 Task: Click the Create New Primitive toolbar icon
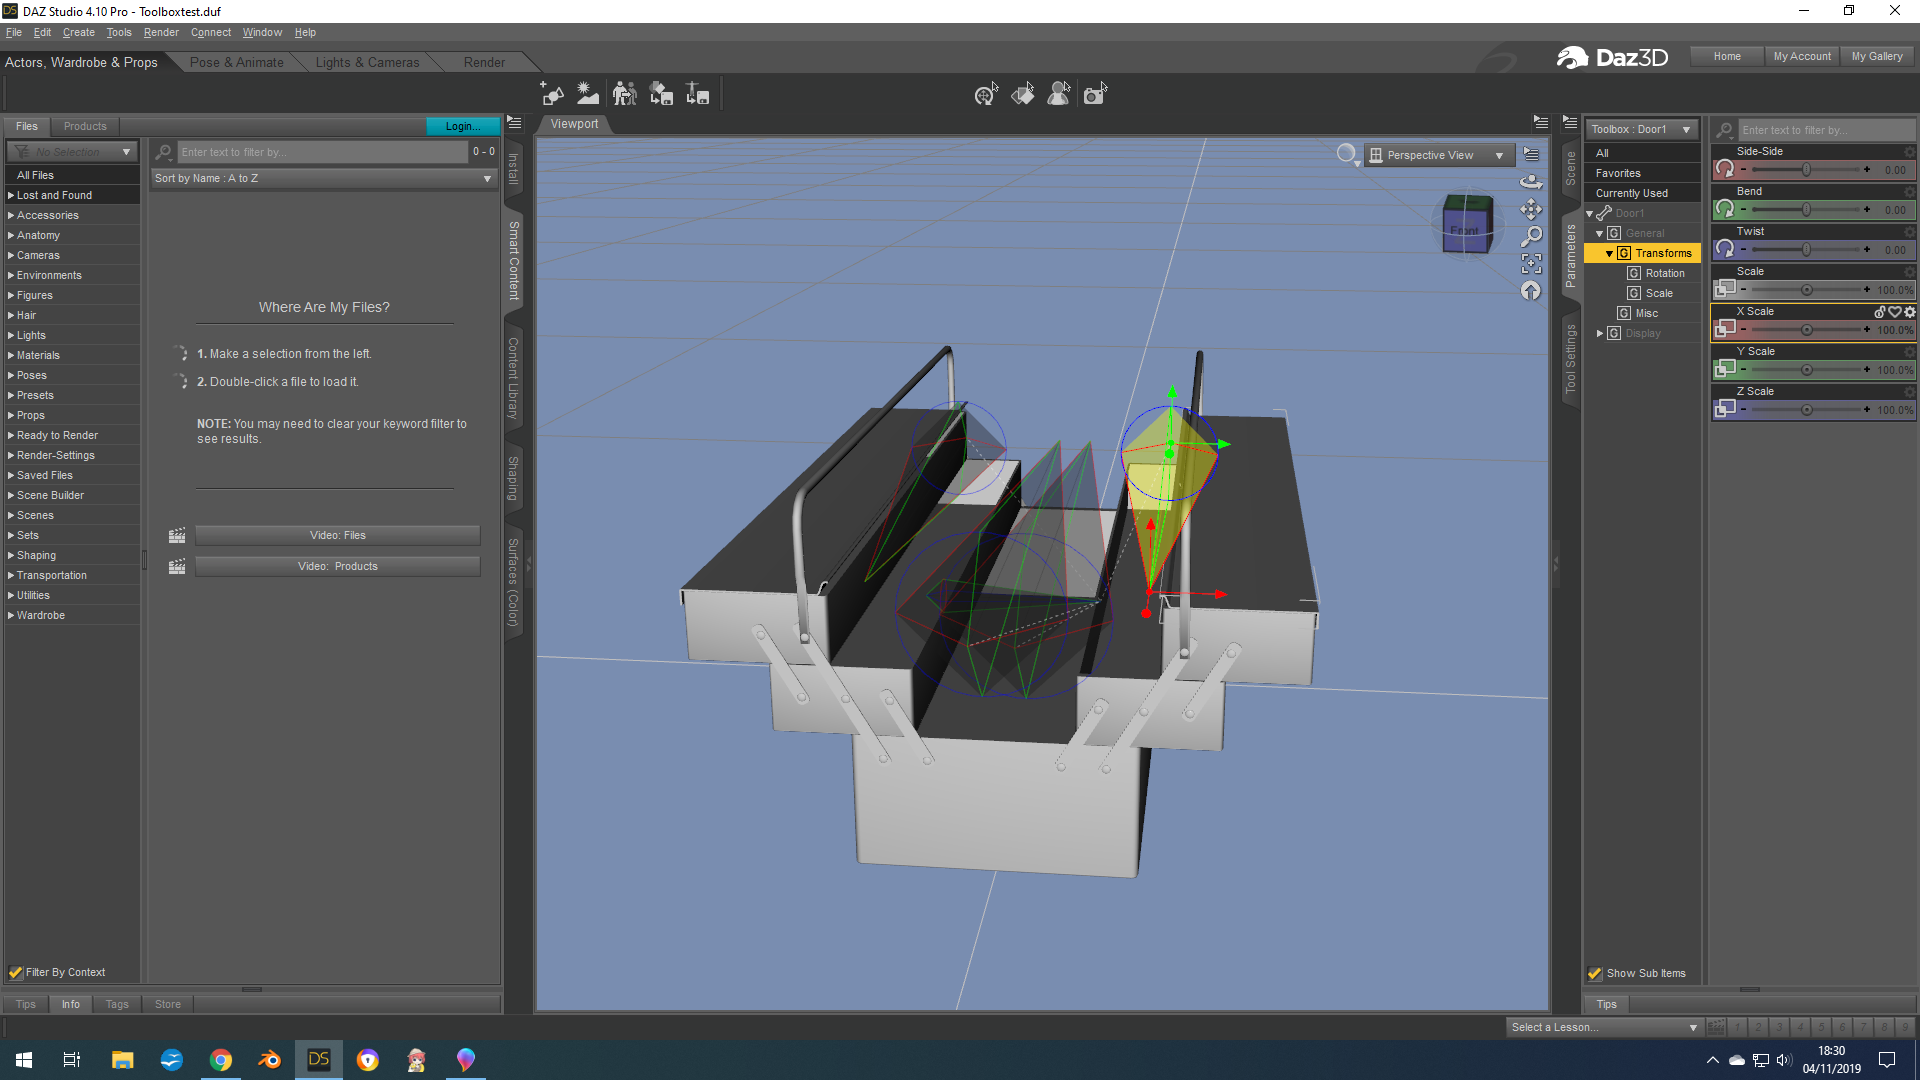(551, 94)
